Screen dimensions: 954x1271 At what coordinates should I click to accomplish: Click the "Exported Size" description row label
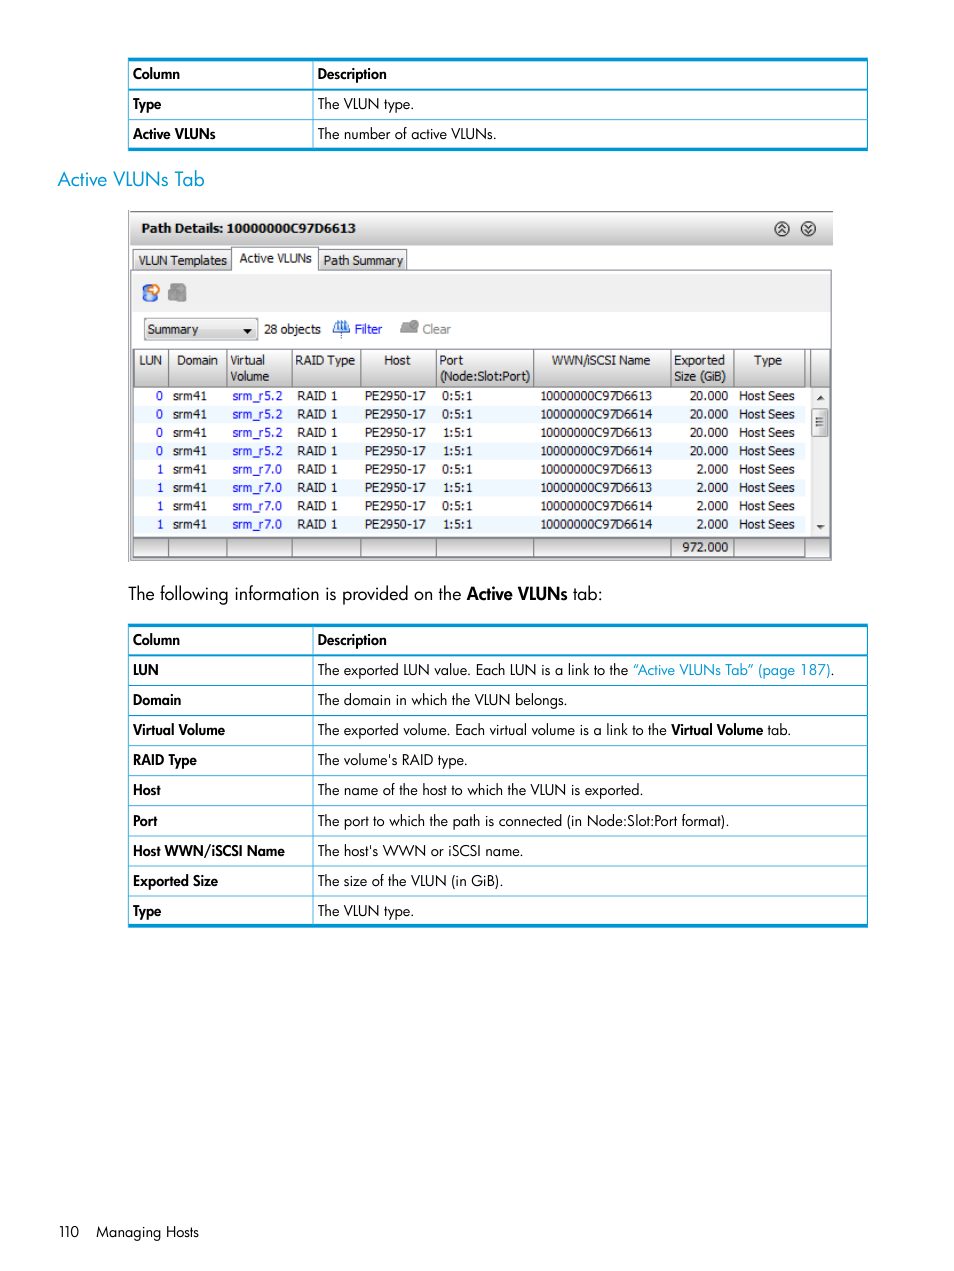click(175, 881)
